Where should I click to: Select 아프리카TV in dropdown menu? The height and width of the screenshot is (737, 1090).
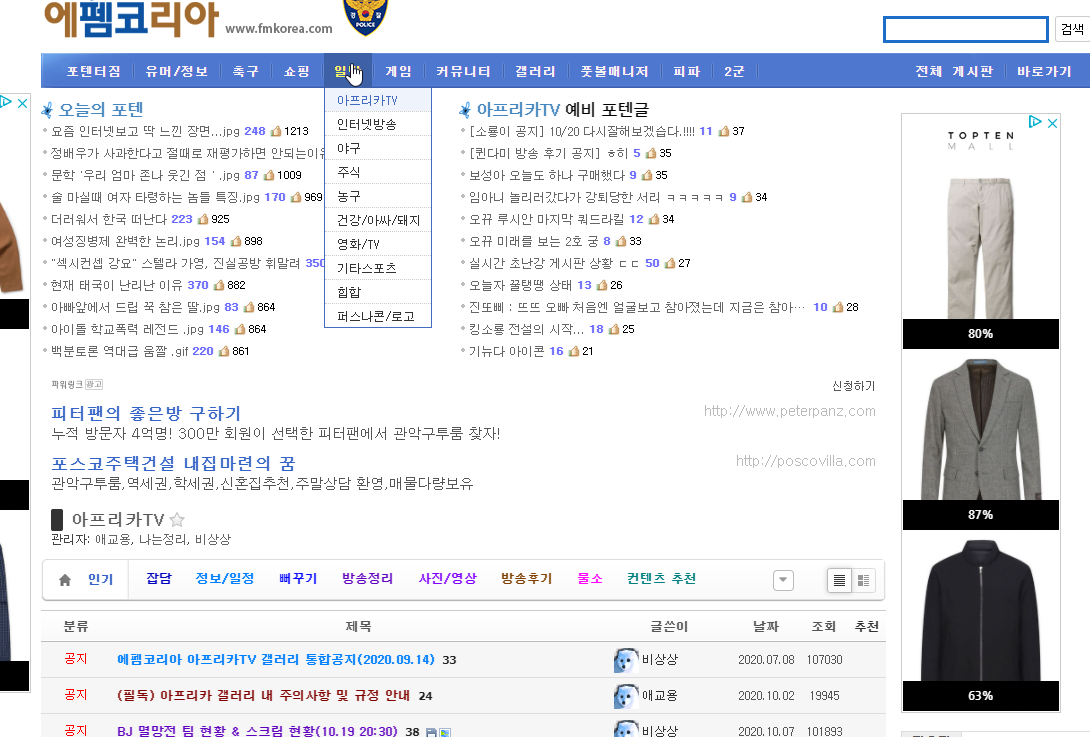pyautogui.click(x=377, y=100)
